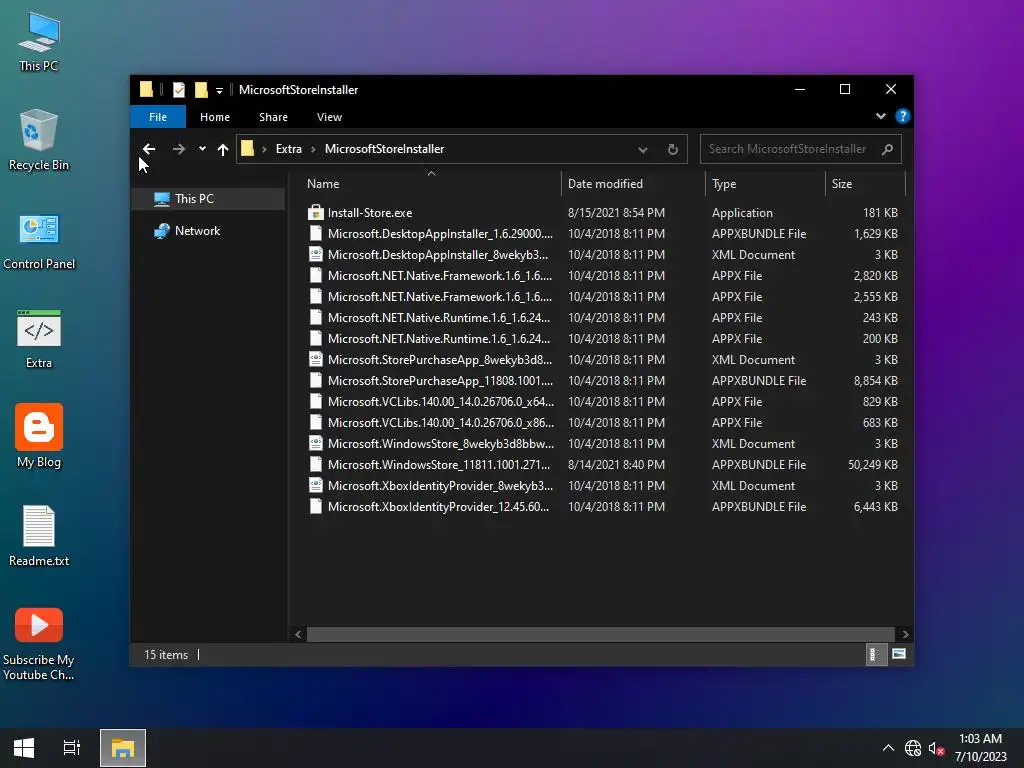1024x768 pixels.
Task: Open Explorer Help question mark
Action: (903, 116)
